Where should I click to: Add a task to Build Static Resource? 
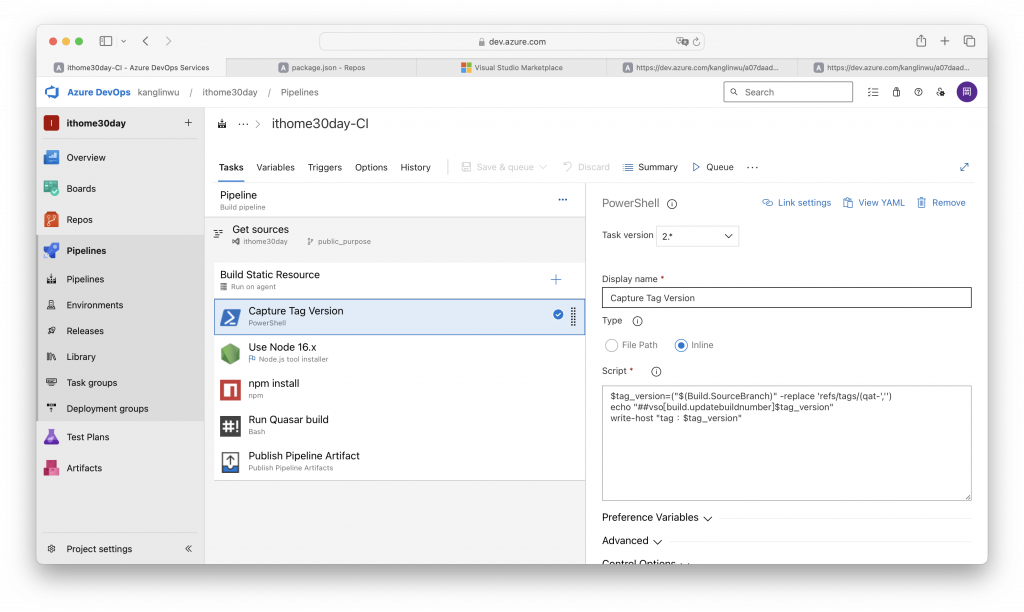(556, 280)
